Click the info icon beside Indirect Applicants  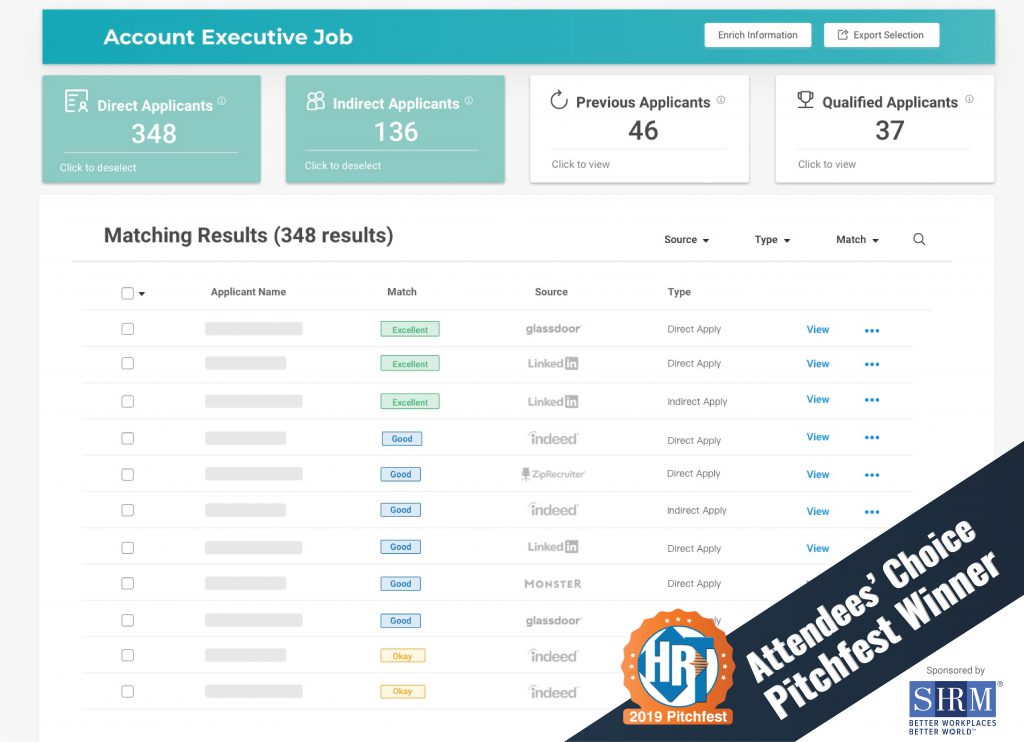[468, 101]
